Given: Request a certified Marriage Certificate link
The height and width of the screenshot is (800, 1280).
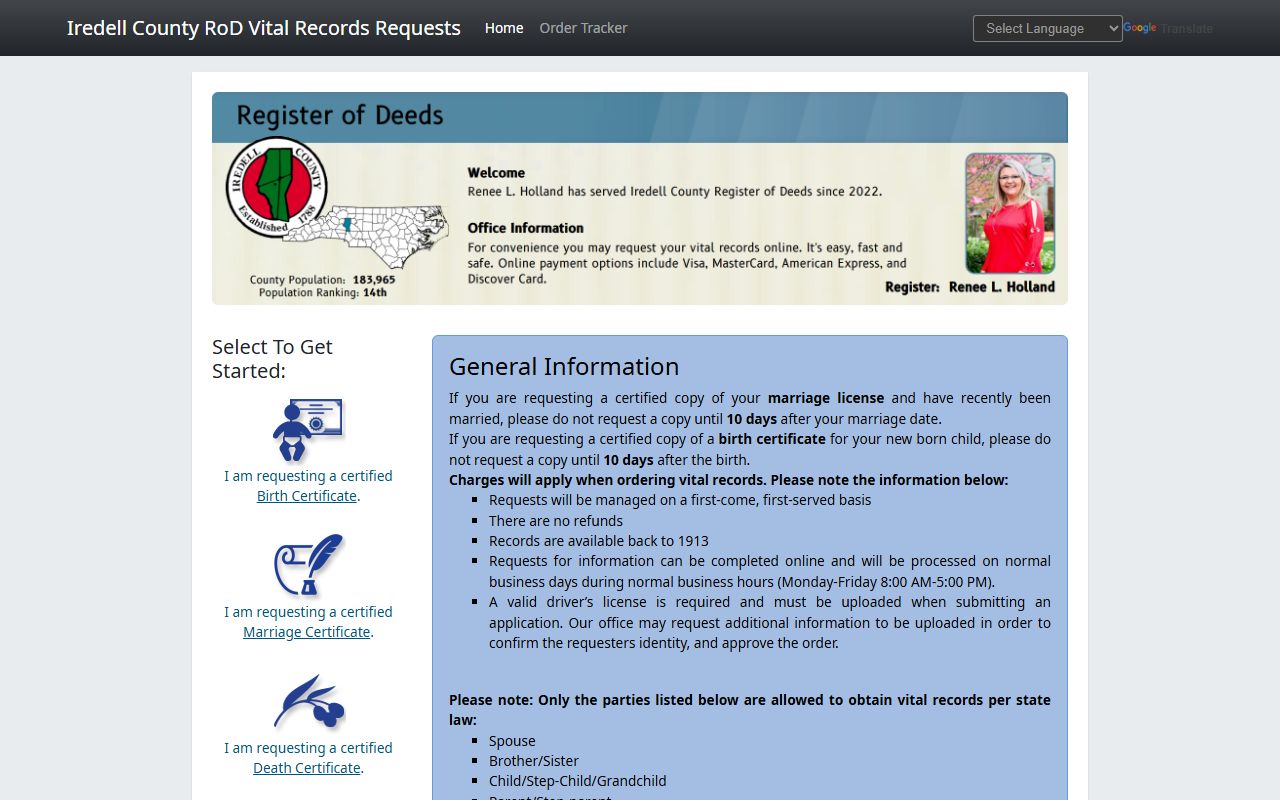Looking at the screenshot, I should click(x=307, y=632).
